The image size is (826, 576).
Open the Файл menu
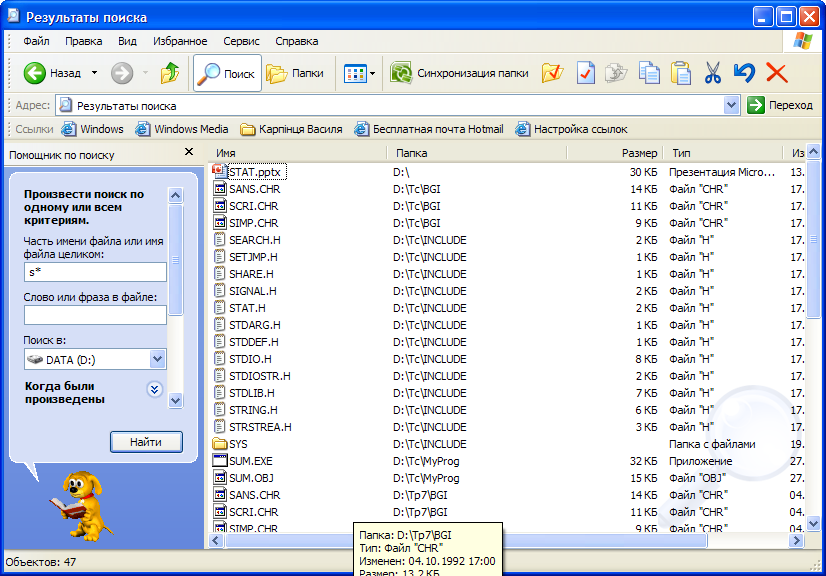tap(36, 41)
